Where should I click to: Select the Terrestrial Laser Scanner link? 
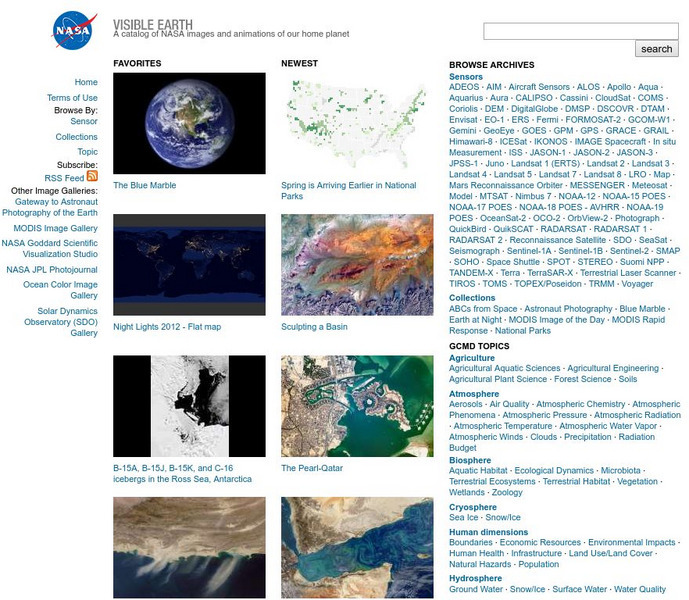pos(628,273)
